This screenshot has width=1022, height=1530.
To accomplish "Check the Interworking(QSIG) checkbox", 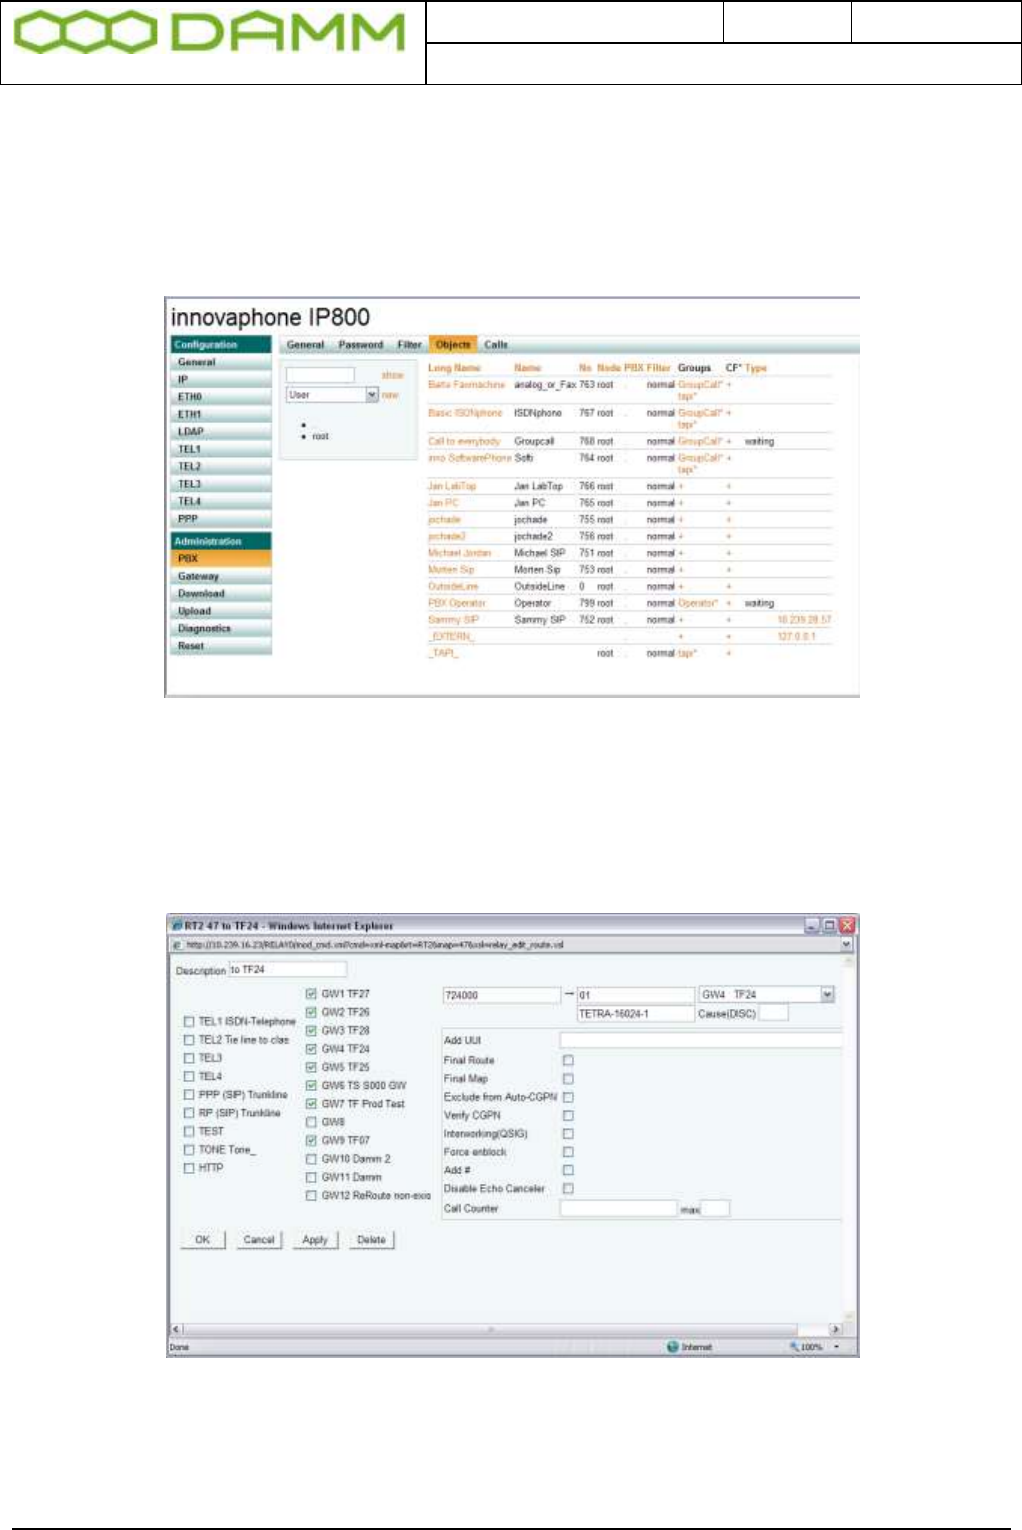I will [568, 1134].
